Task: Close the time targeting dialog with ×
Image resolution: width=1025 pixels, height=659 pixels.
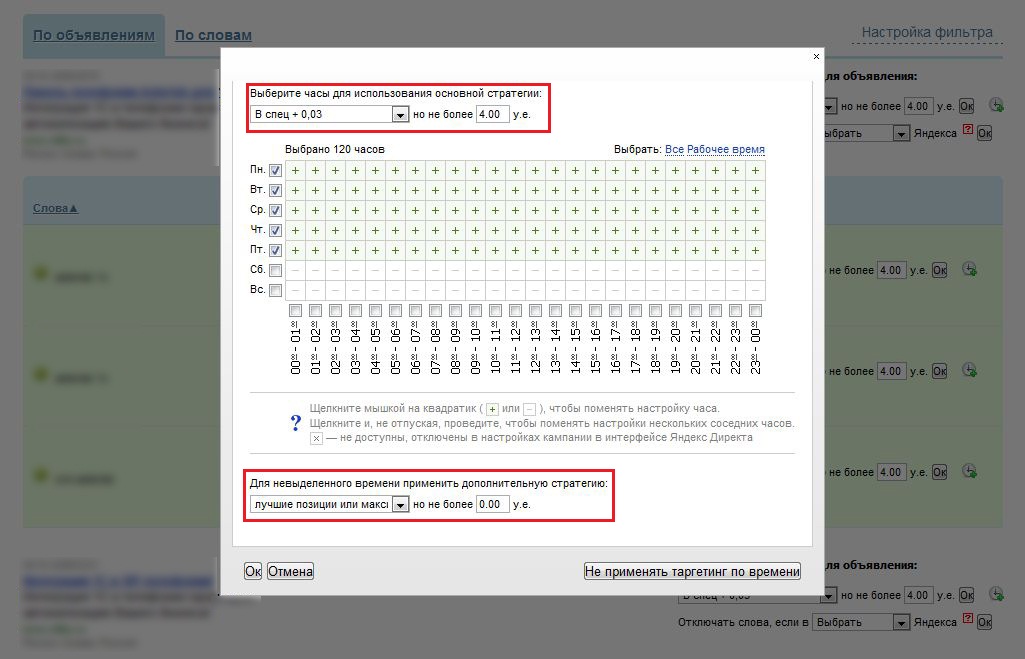Action: 816,57
